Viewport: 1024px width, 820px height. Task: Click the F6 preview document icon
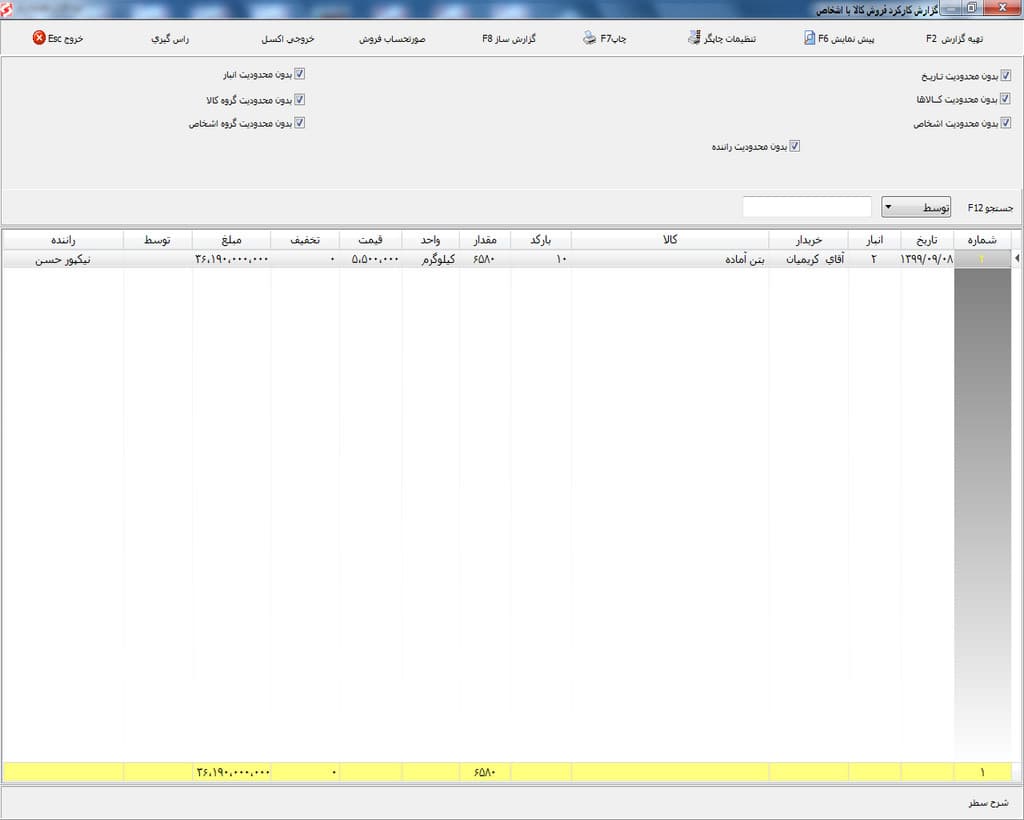coord(809,38)
